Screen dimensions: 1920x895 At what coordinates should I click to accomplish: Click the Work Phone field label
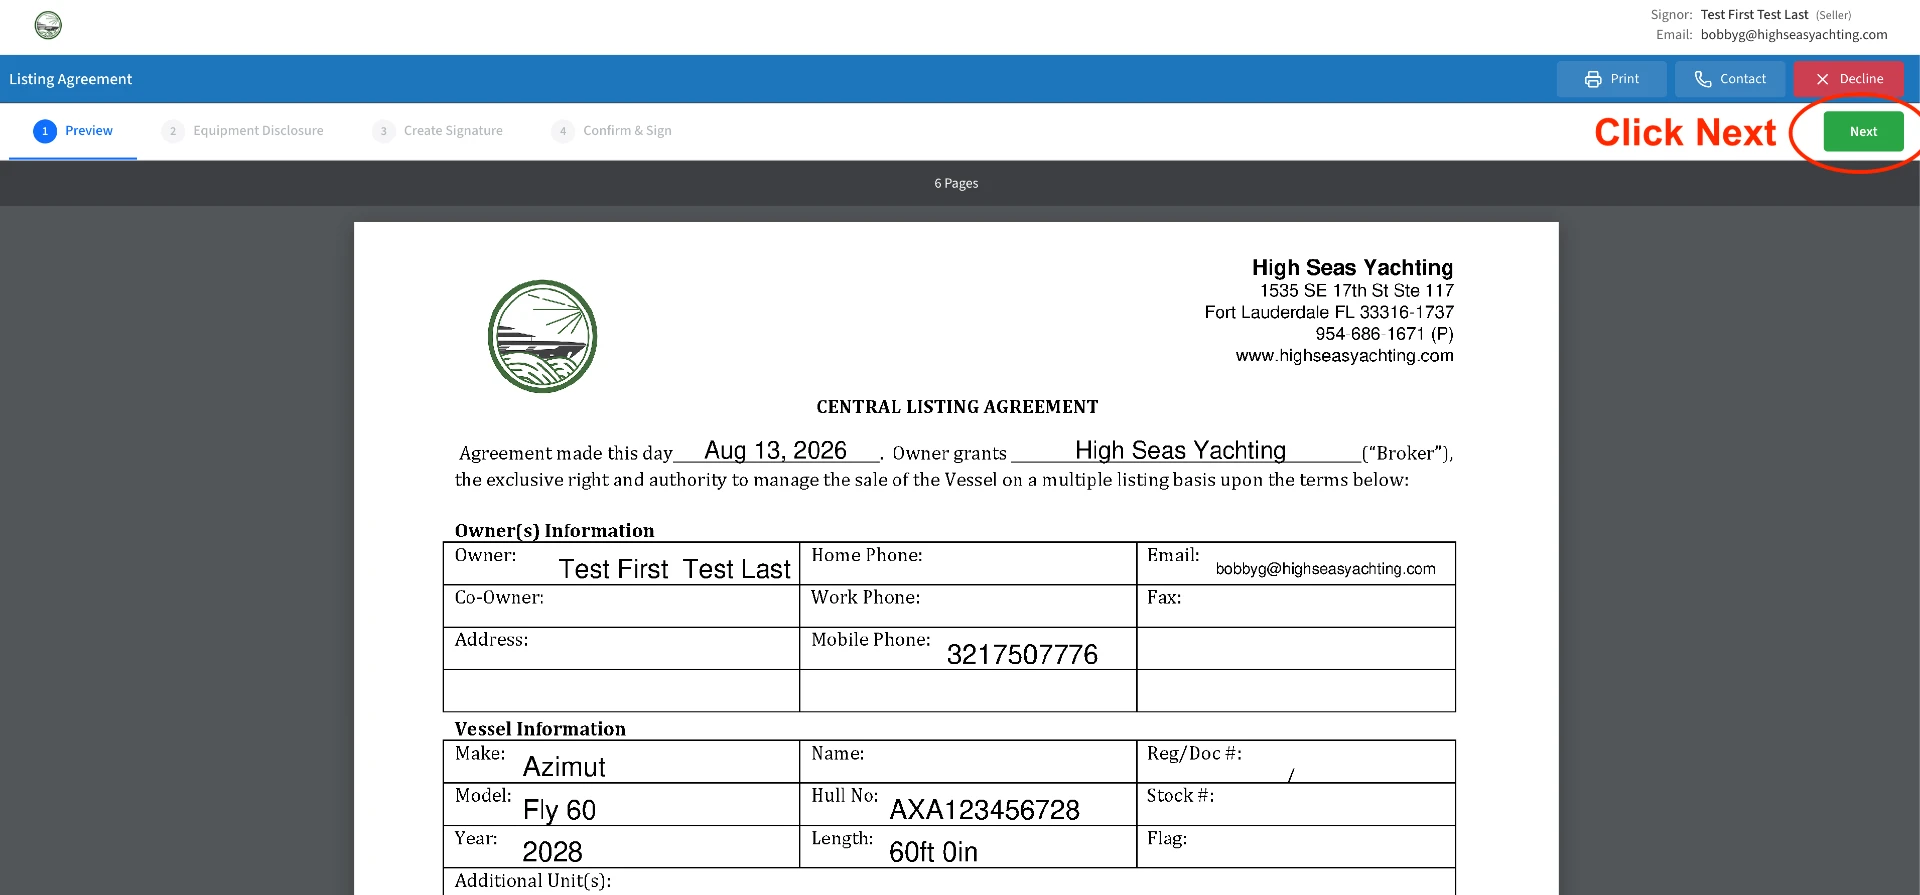click(865, 598)
